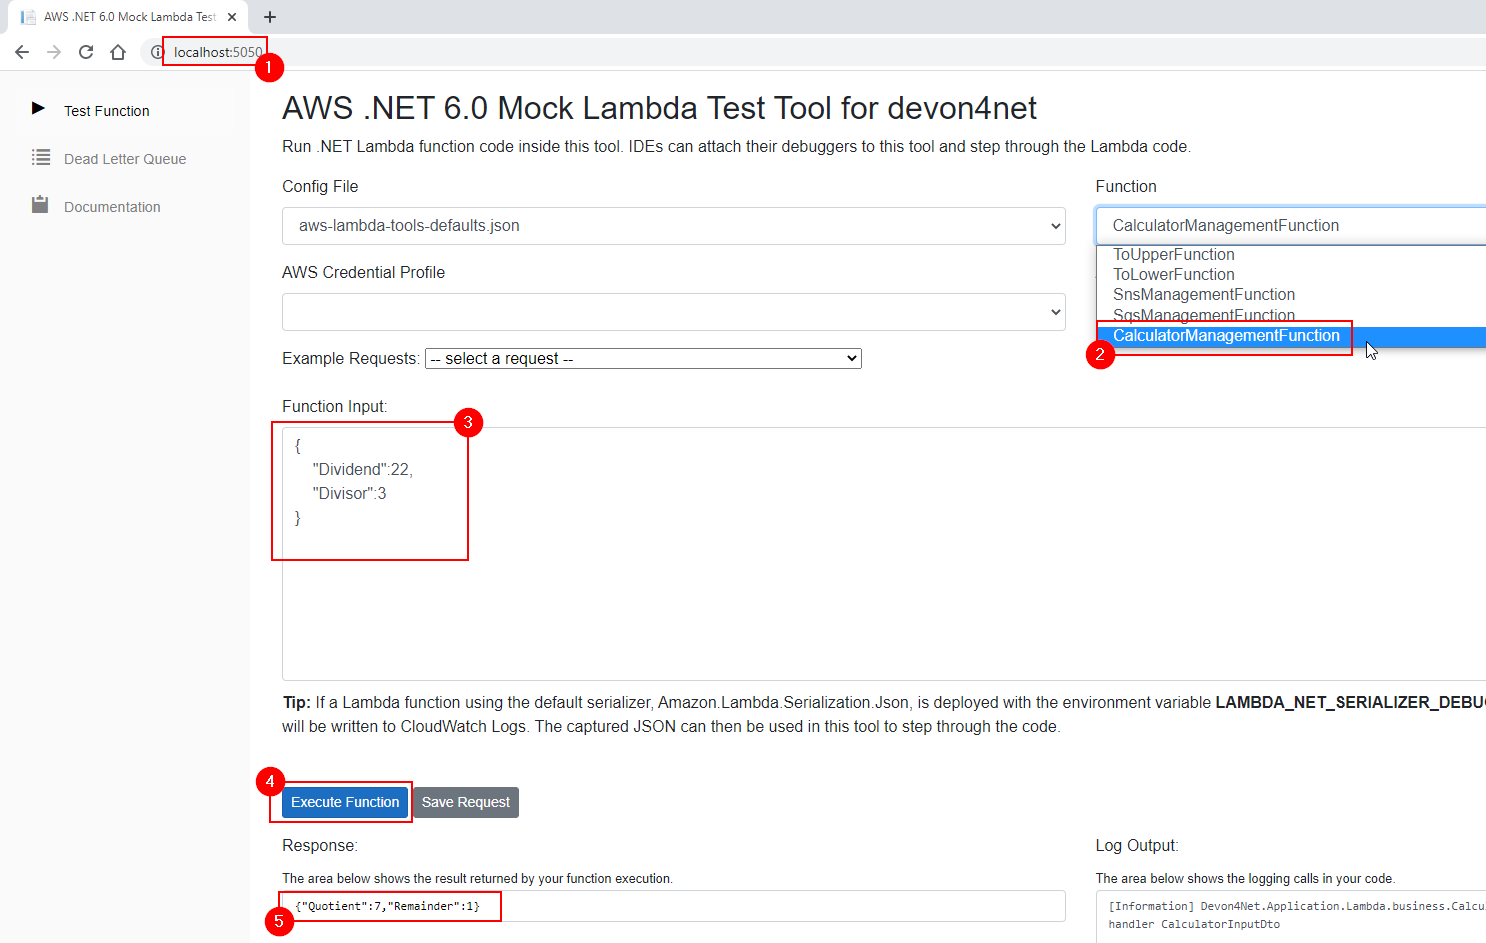Open the Documentation briefcase icon
Viewport: 1486px width, 943px height.
41,204
